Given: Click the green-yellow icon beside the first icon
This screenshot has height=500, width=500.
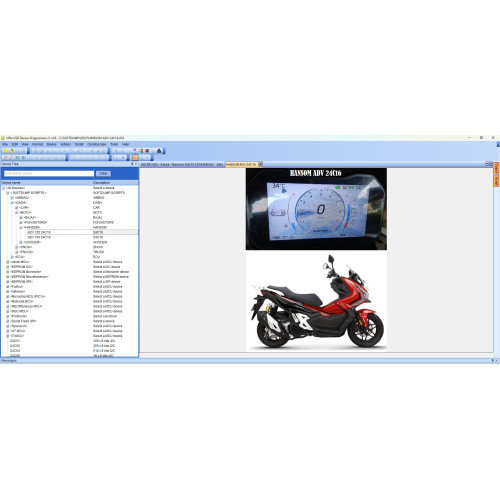Looking at the screenshot, I should (x=11, y=151).
